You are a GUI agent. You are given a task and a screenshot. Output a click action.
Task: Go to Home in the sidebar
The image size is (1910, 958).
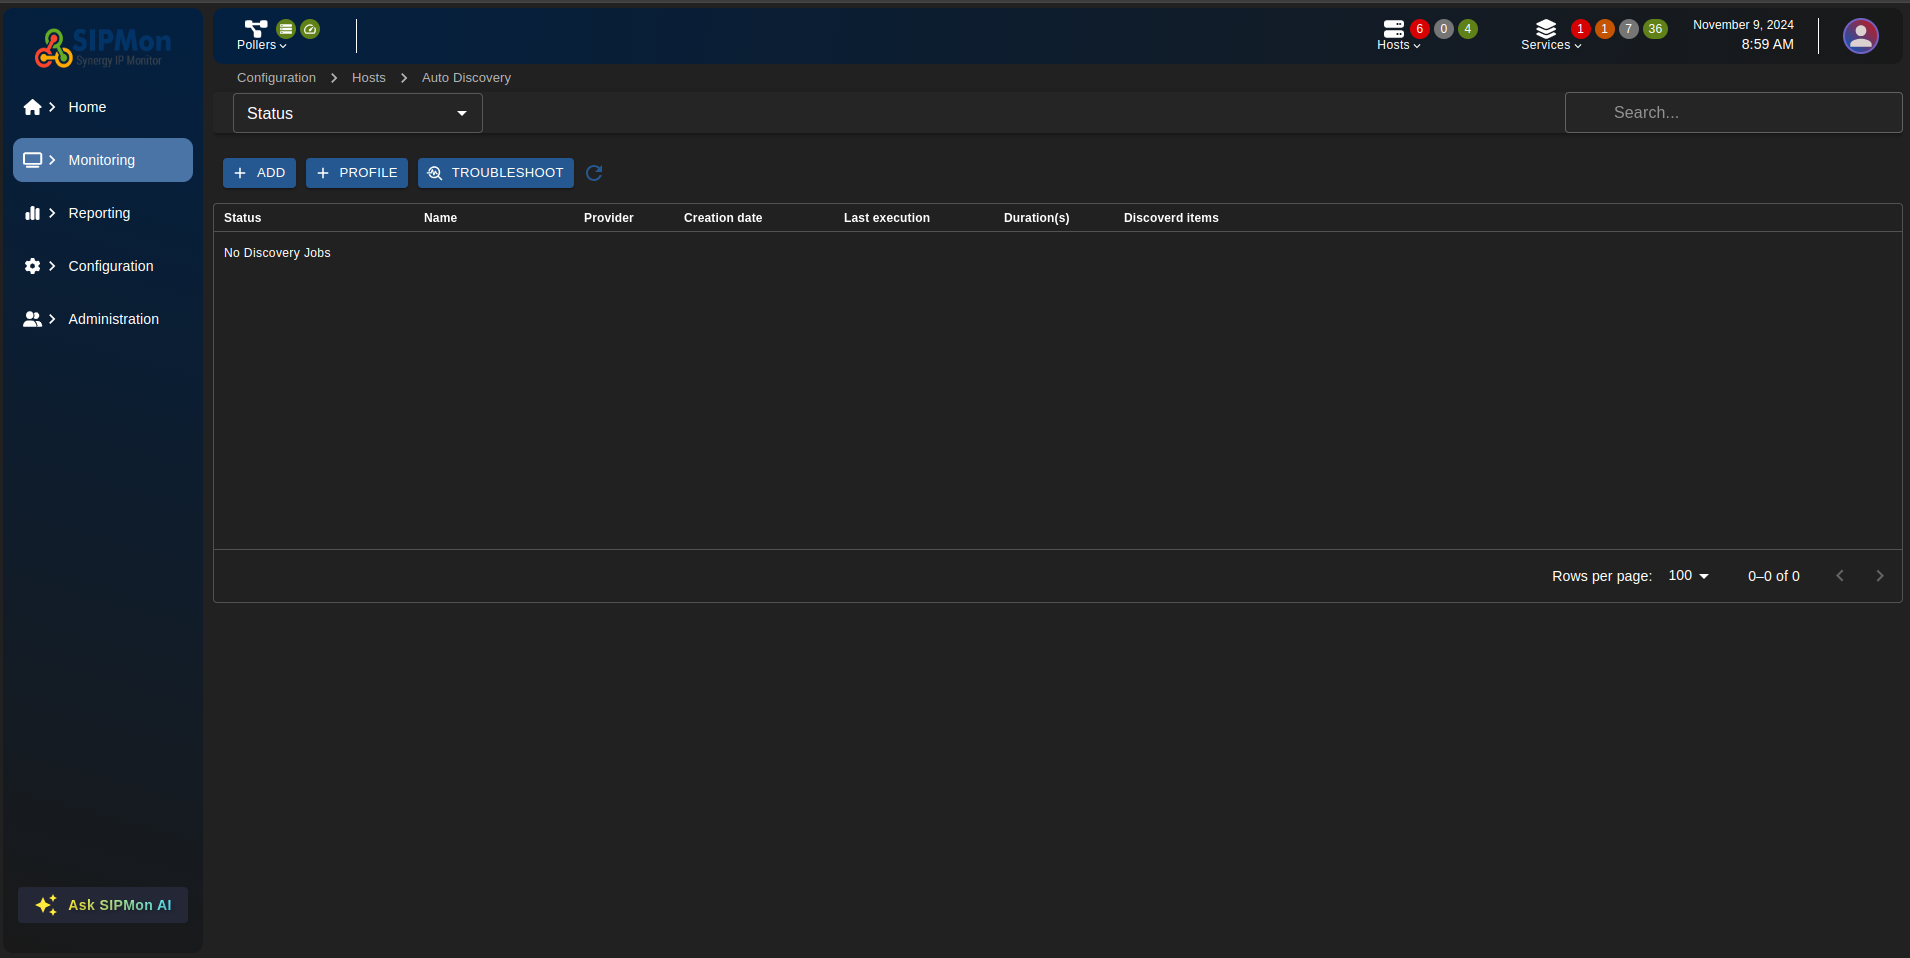coord(87,107)
